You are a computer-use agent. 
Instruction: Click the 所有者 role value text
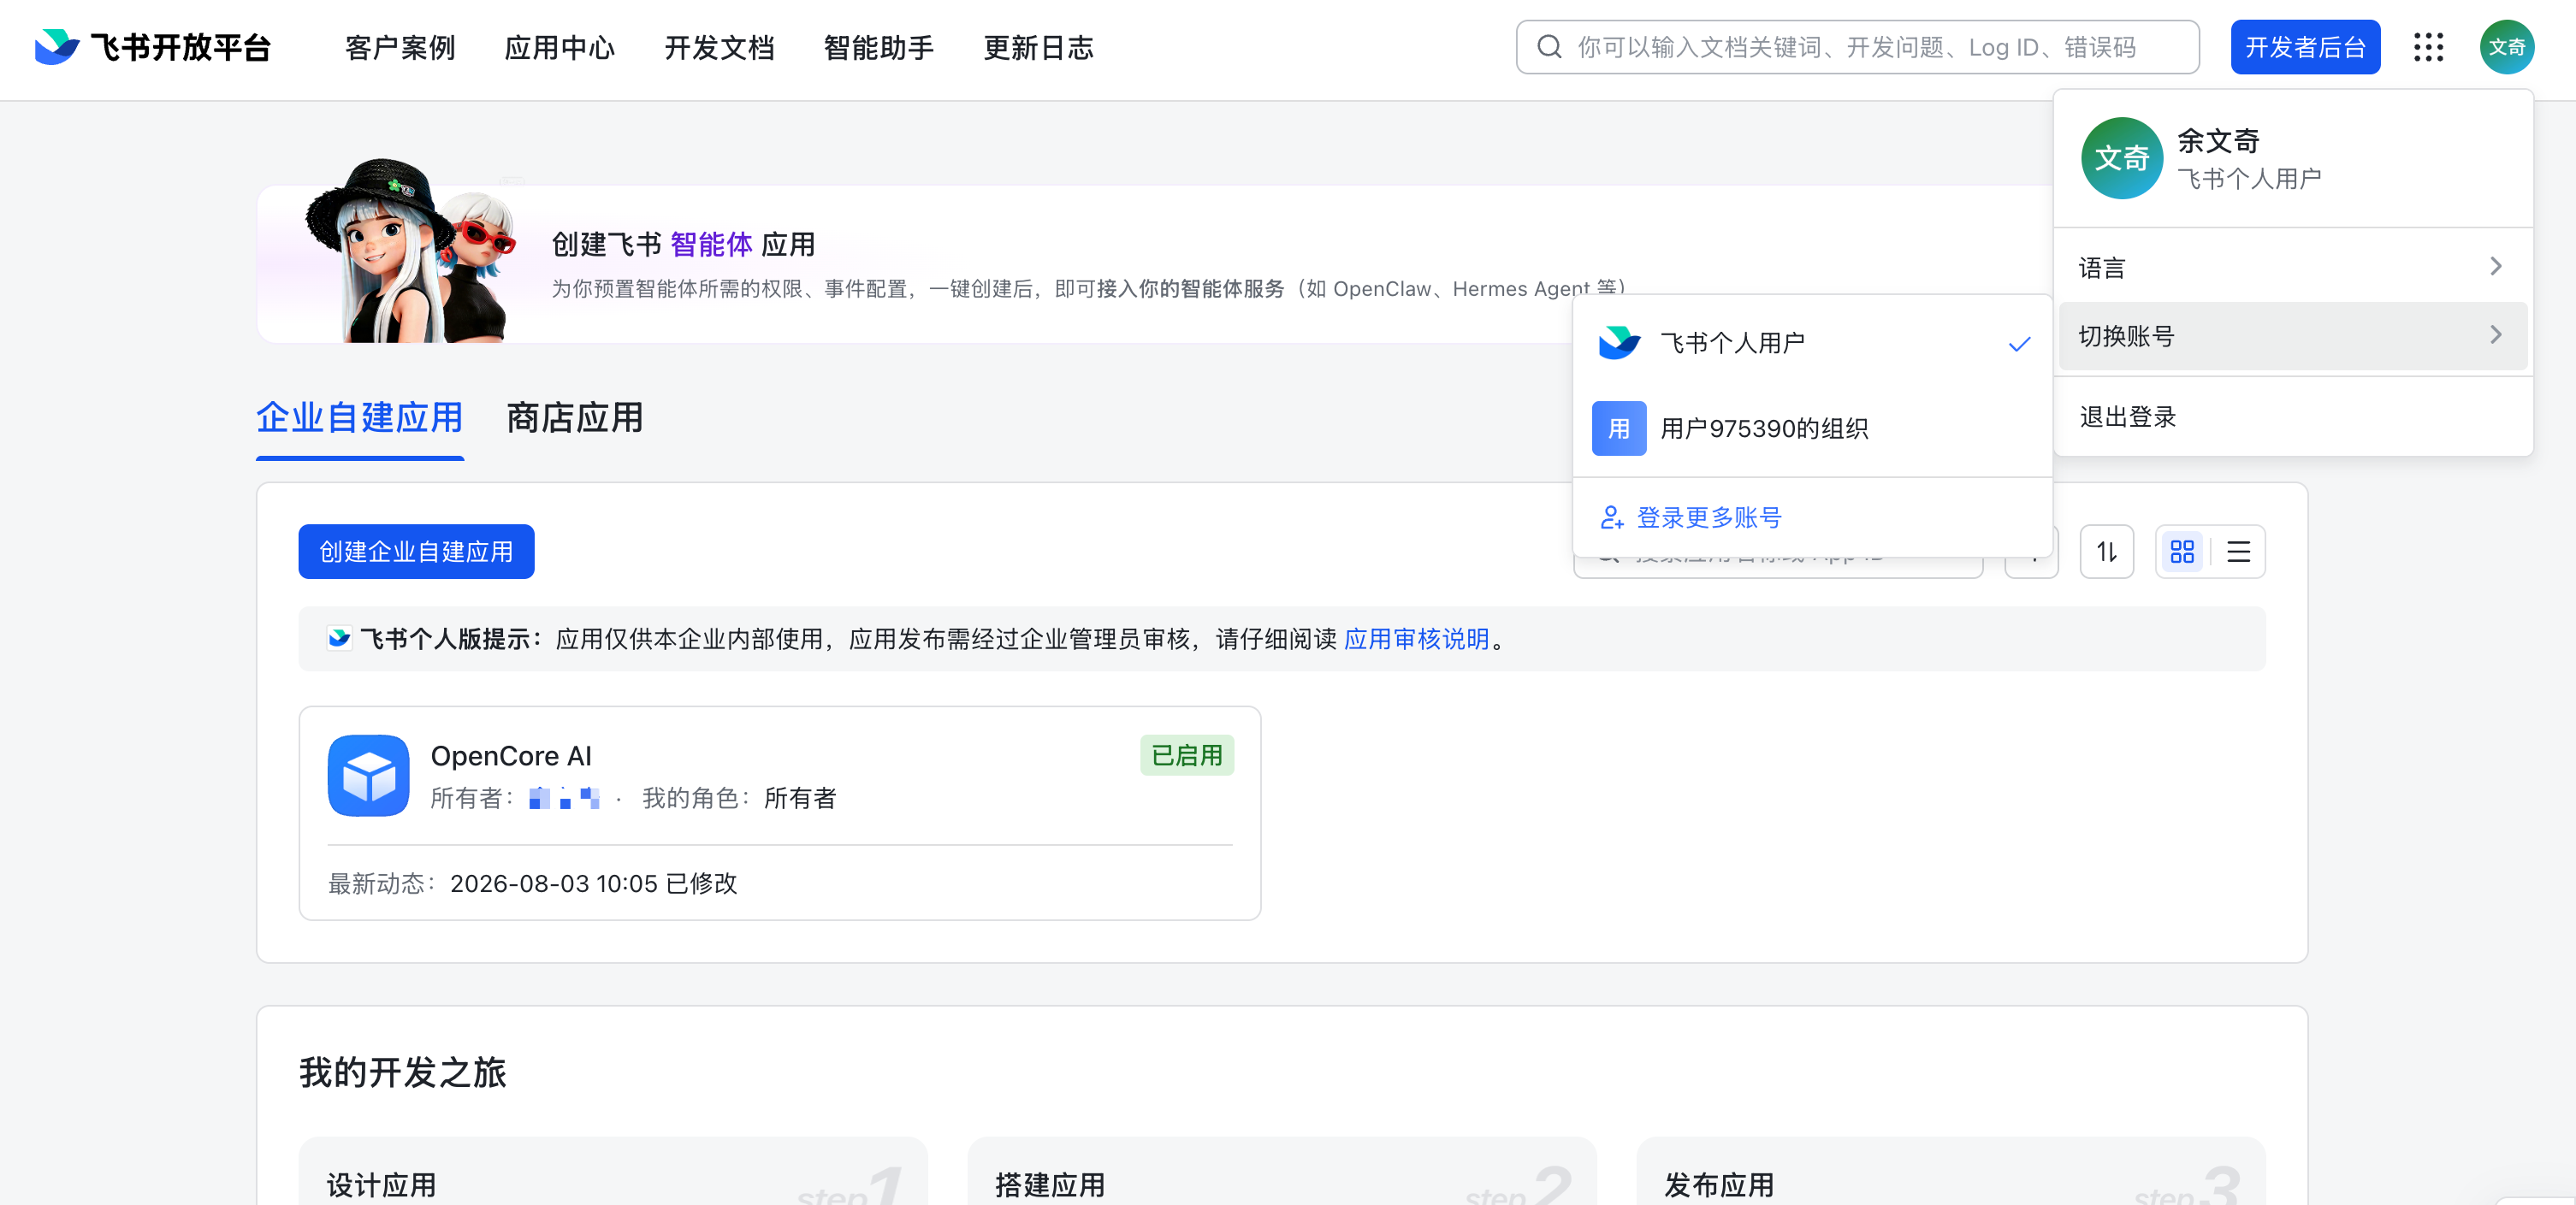tap(800, 797)
